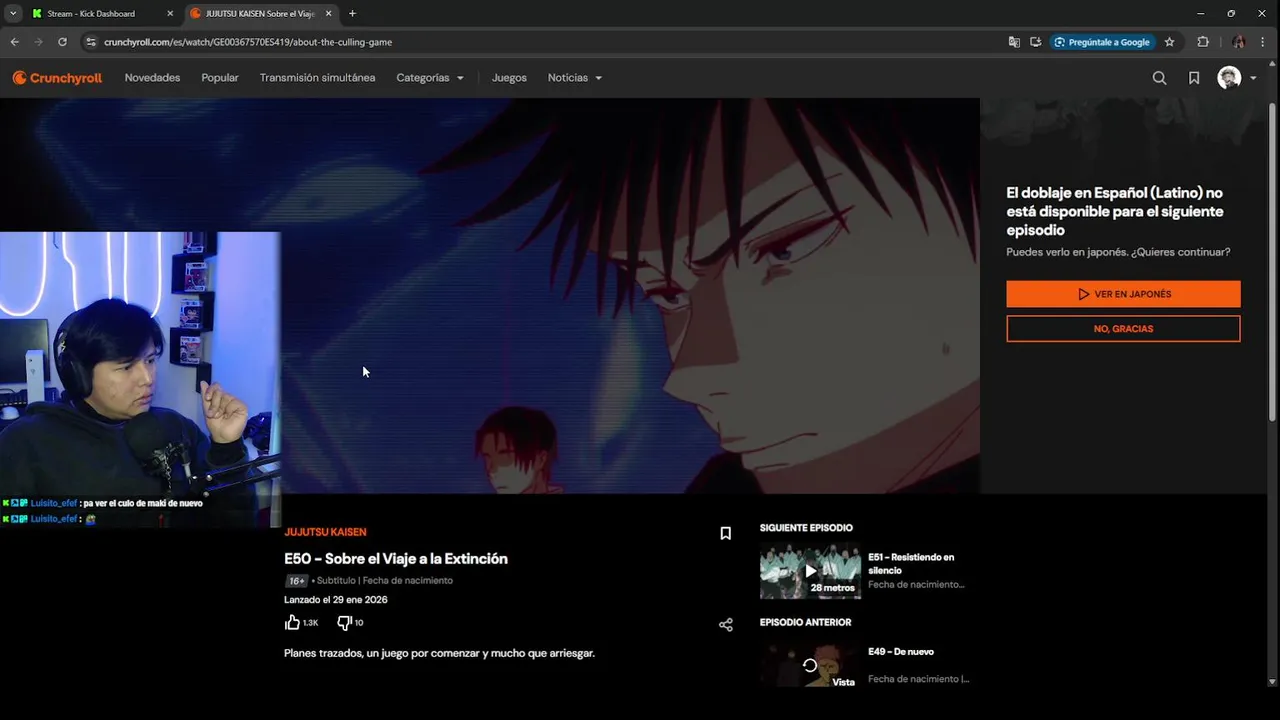Select text Lanzado el 29 ene 2026

[336, 600]
